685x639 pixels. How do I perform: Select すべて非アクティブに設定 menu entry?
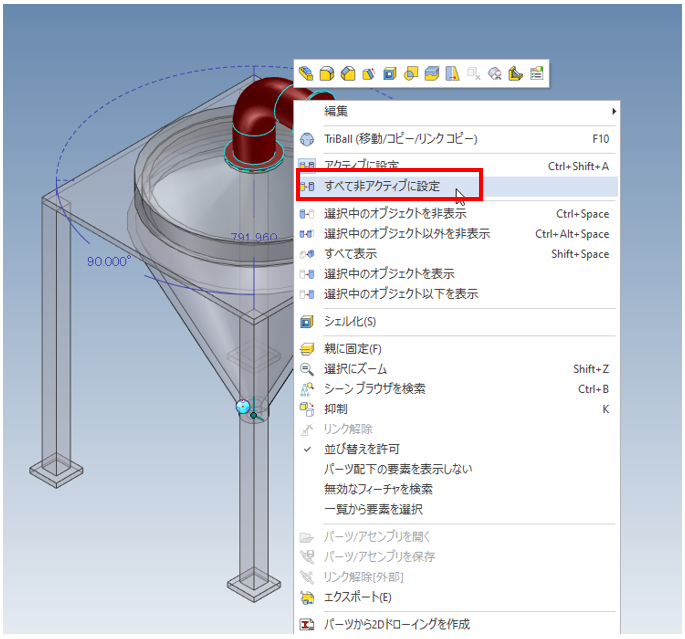pyautogui.click(x=457, y=187)
